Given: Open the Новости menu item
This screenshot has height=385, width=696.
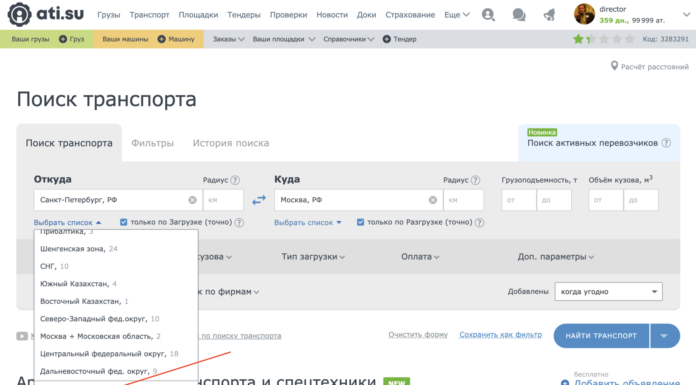Looking at the screenshot, I should [x=332, y=15].
